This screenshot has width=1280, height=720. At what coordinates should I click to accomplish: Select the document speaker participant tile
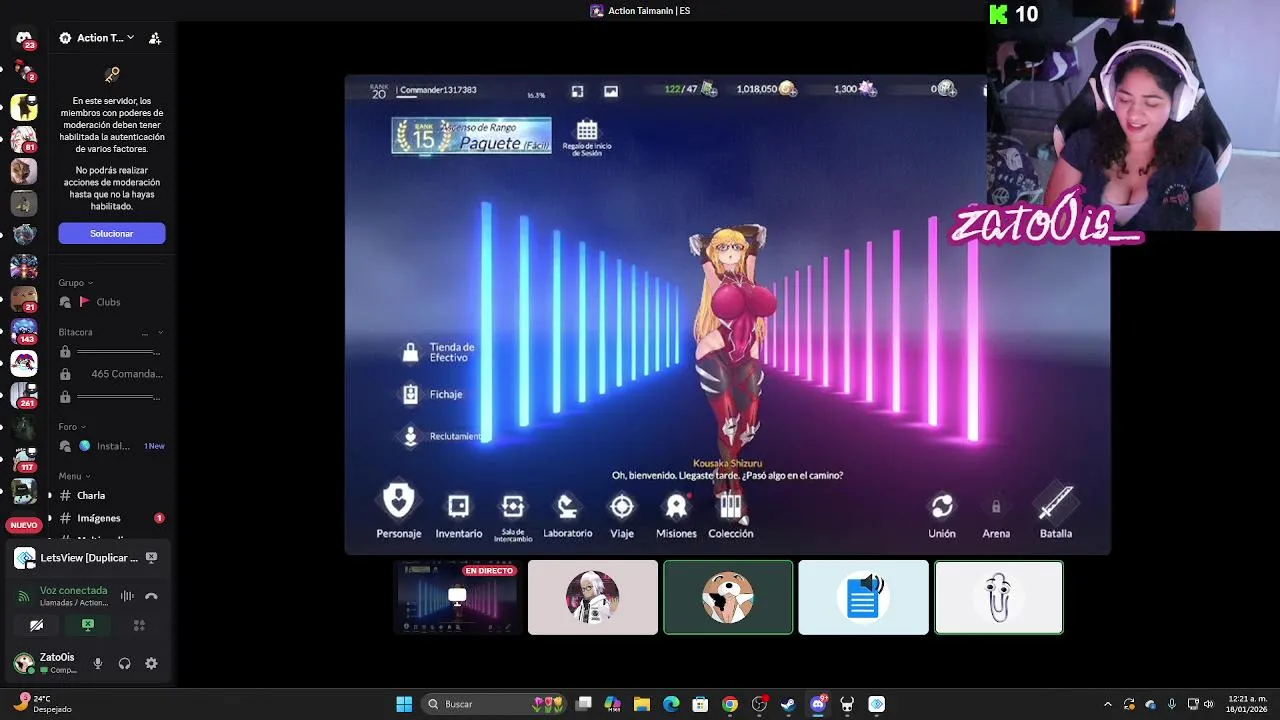(863, 597)
